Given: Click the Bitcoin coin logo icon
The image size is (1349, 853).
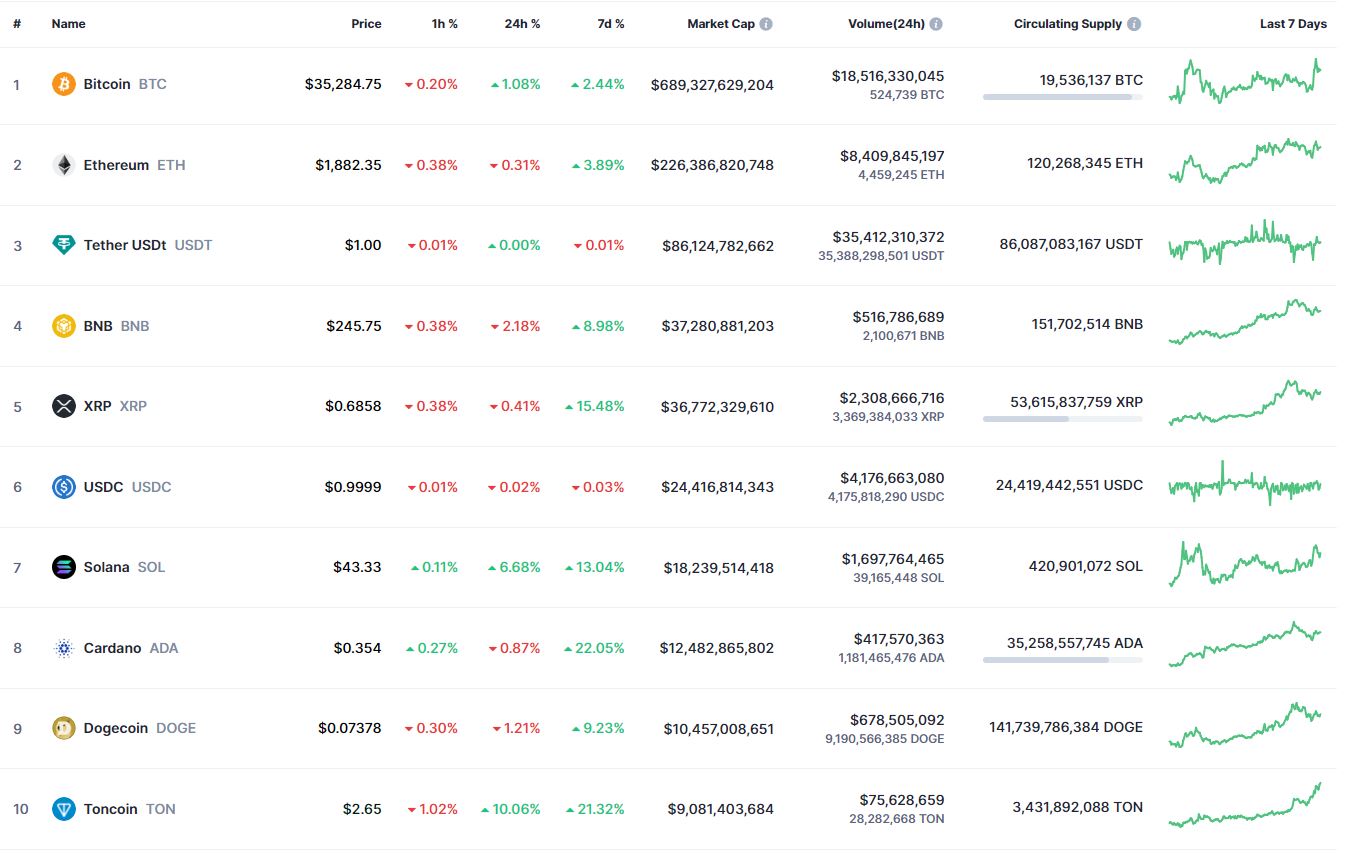Looking at the screenshot, I should [x=64, y=84].
